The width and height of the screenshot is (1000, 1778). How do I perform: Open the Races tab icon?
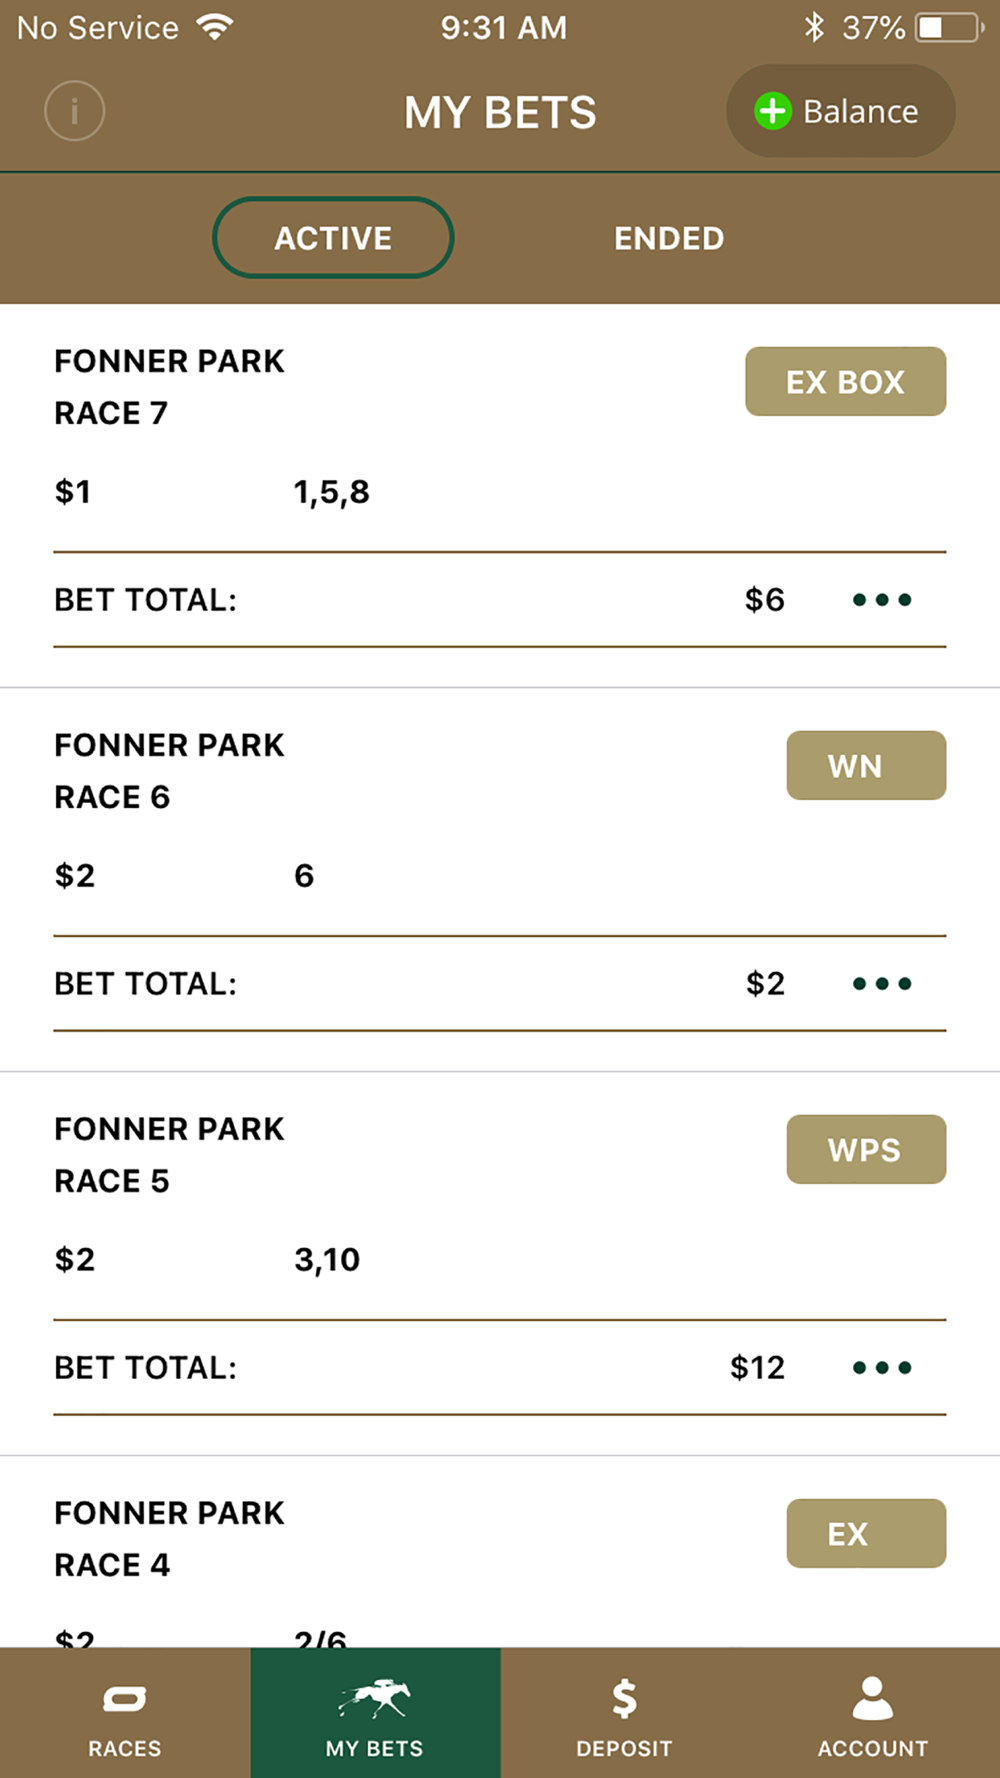(125, 1699)
